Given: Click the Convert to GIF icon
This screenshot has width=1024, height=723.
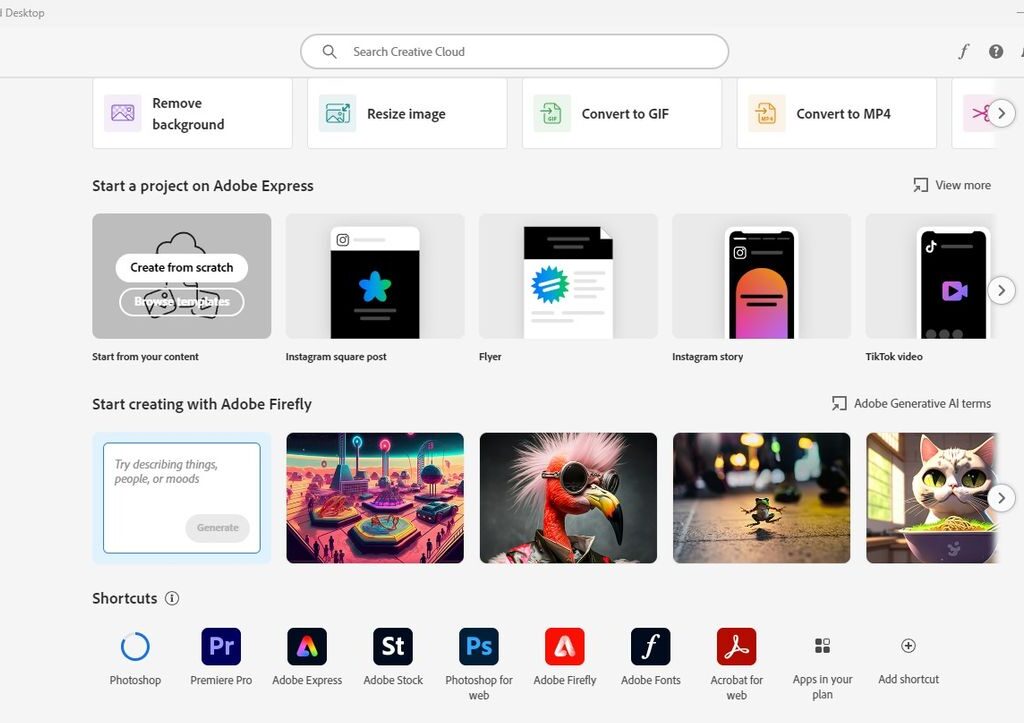Looking at the screenshot, I should click(552, 113).
